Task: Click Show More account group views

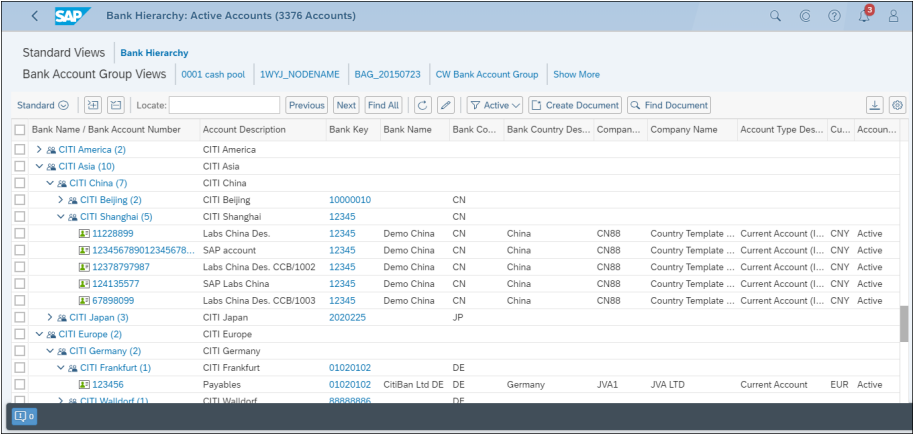Action: point(576,75)
